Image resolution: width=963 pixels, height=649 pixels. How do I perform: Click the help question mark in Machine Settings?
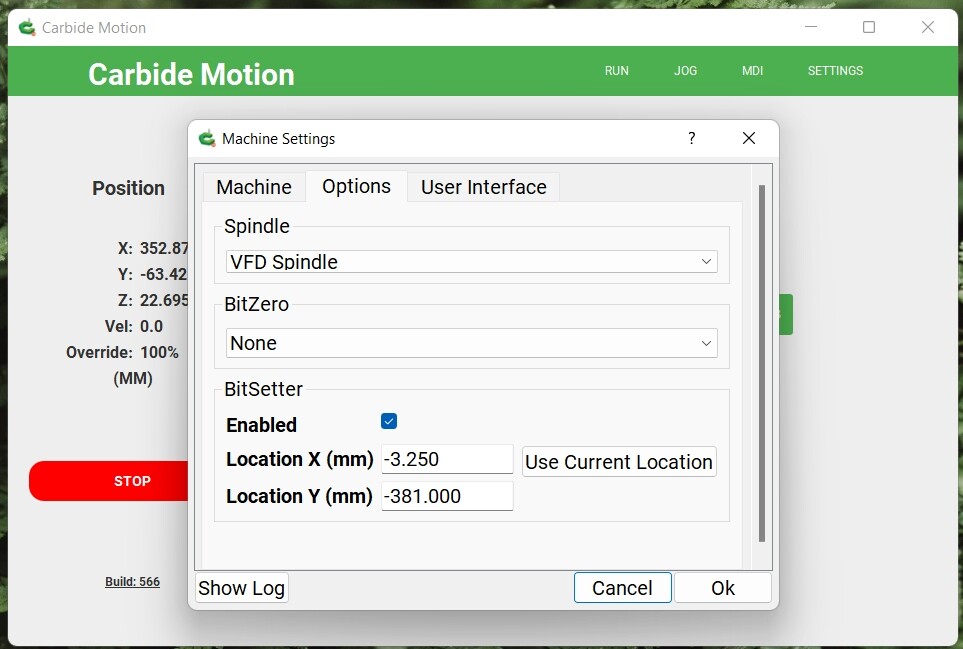(692, 138)
